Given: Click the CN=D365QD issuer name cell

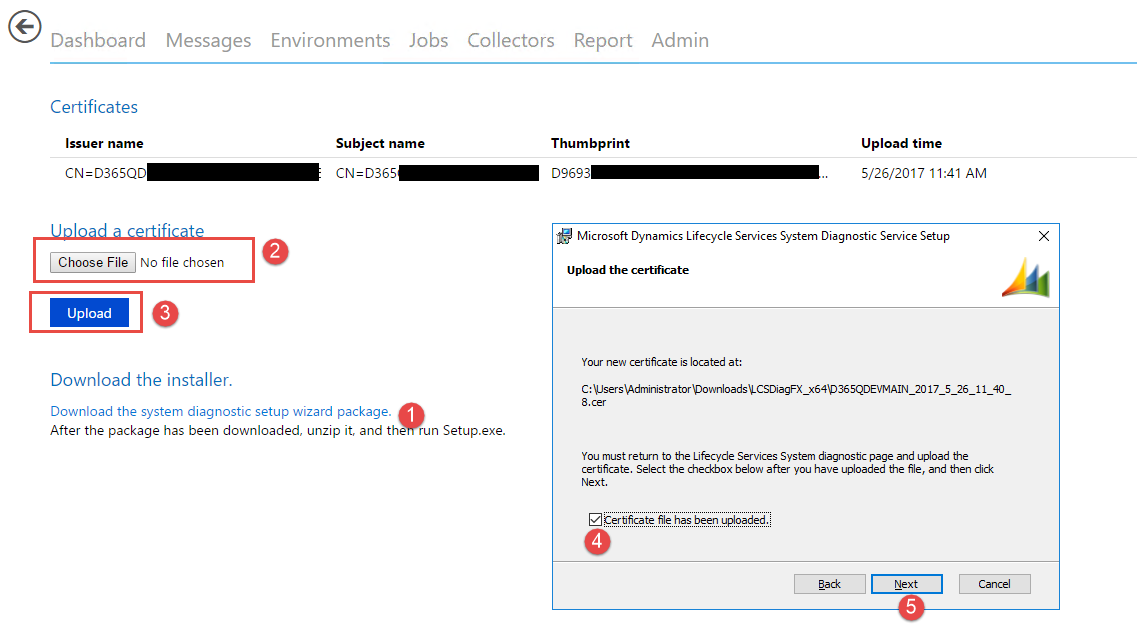Looking at the screenshot, I should [192, 173].
